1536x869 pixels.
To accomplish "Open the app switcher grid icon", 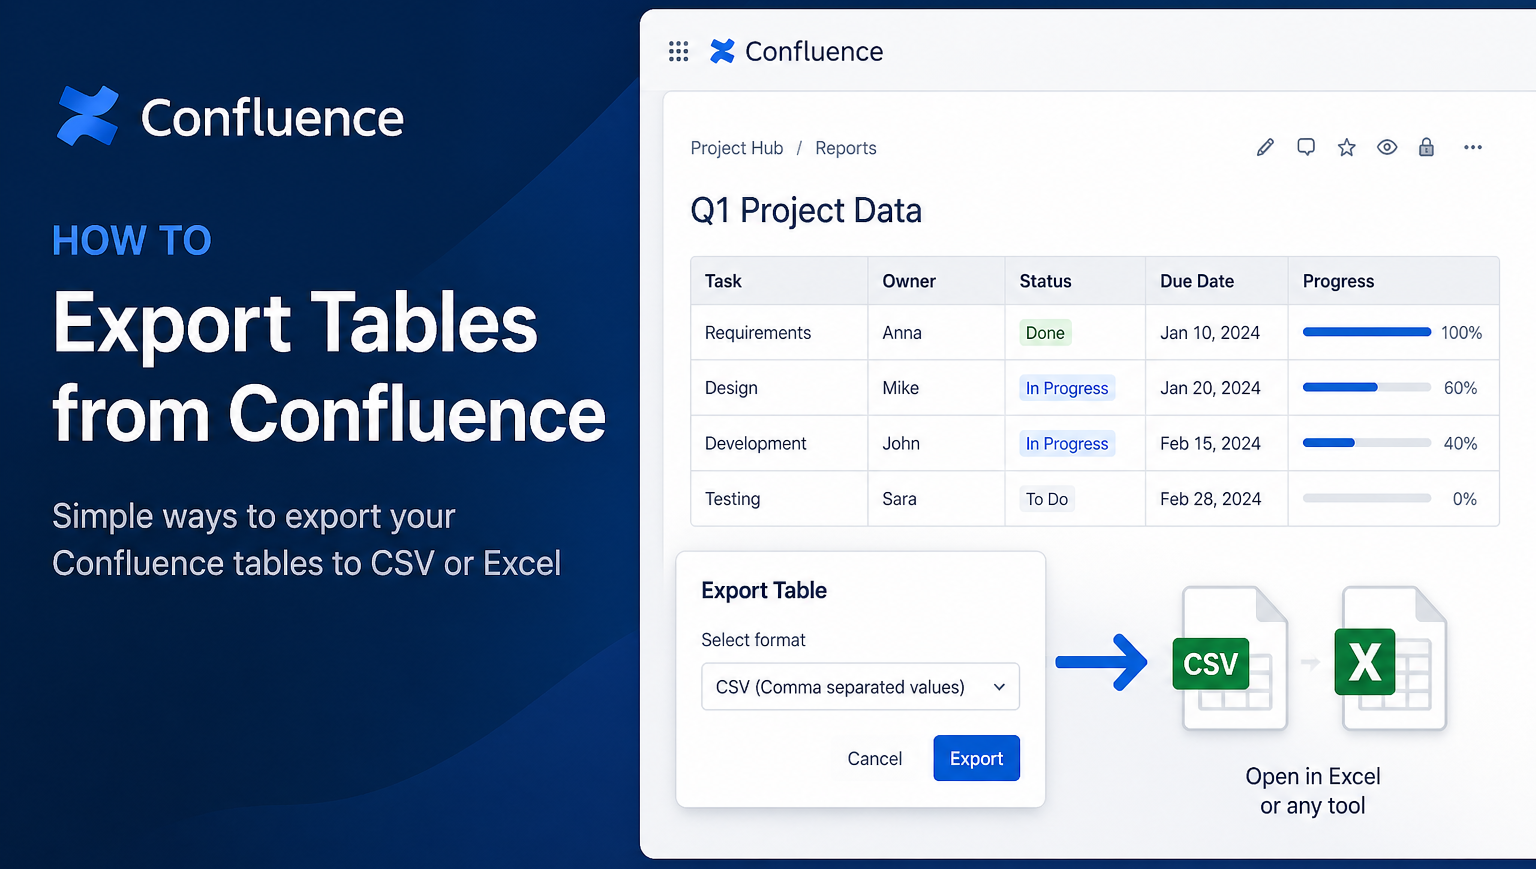I will pos(678,51).
